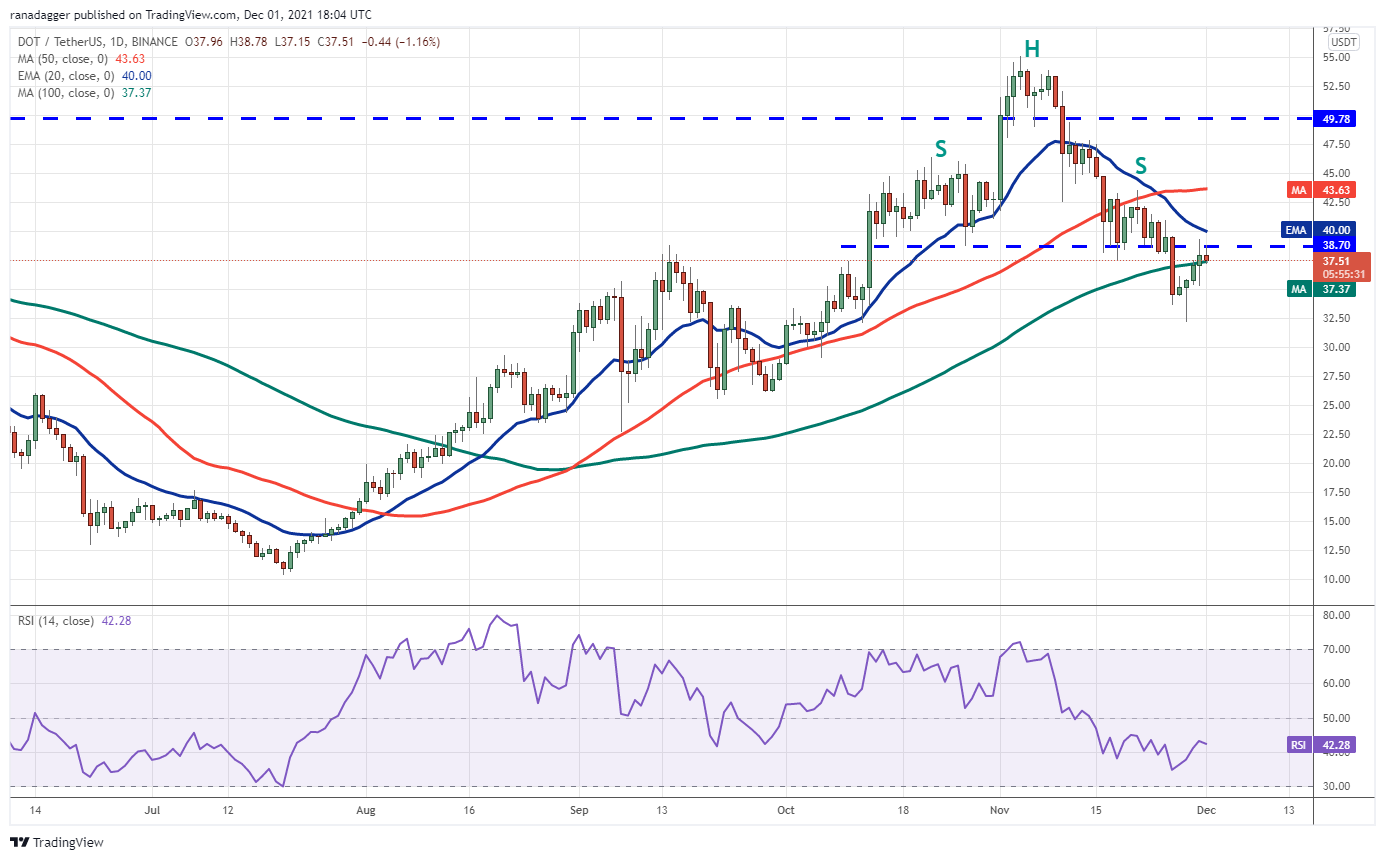
Task: Click the 'Aug' date on the time axis
Action: (x=365, y=809)
